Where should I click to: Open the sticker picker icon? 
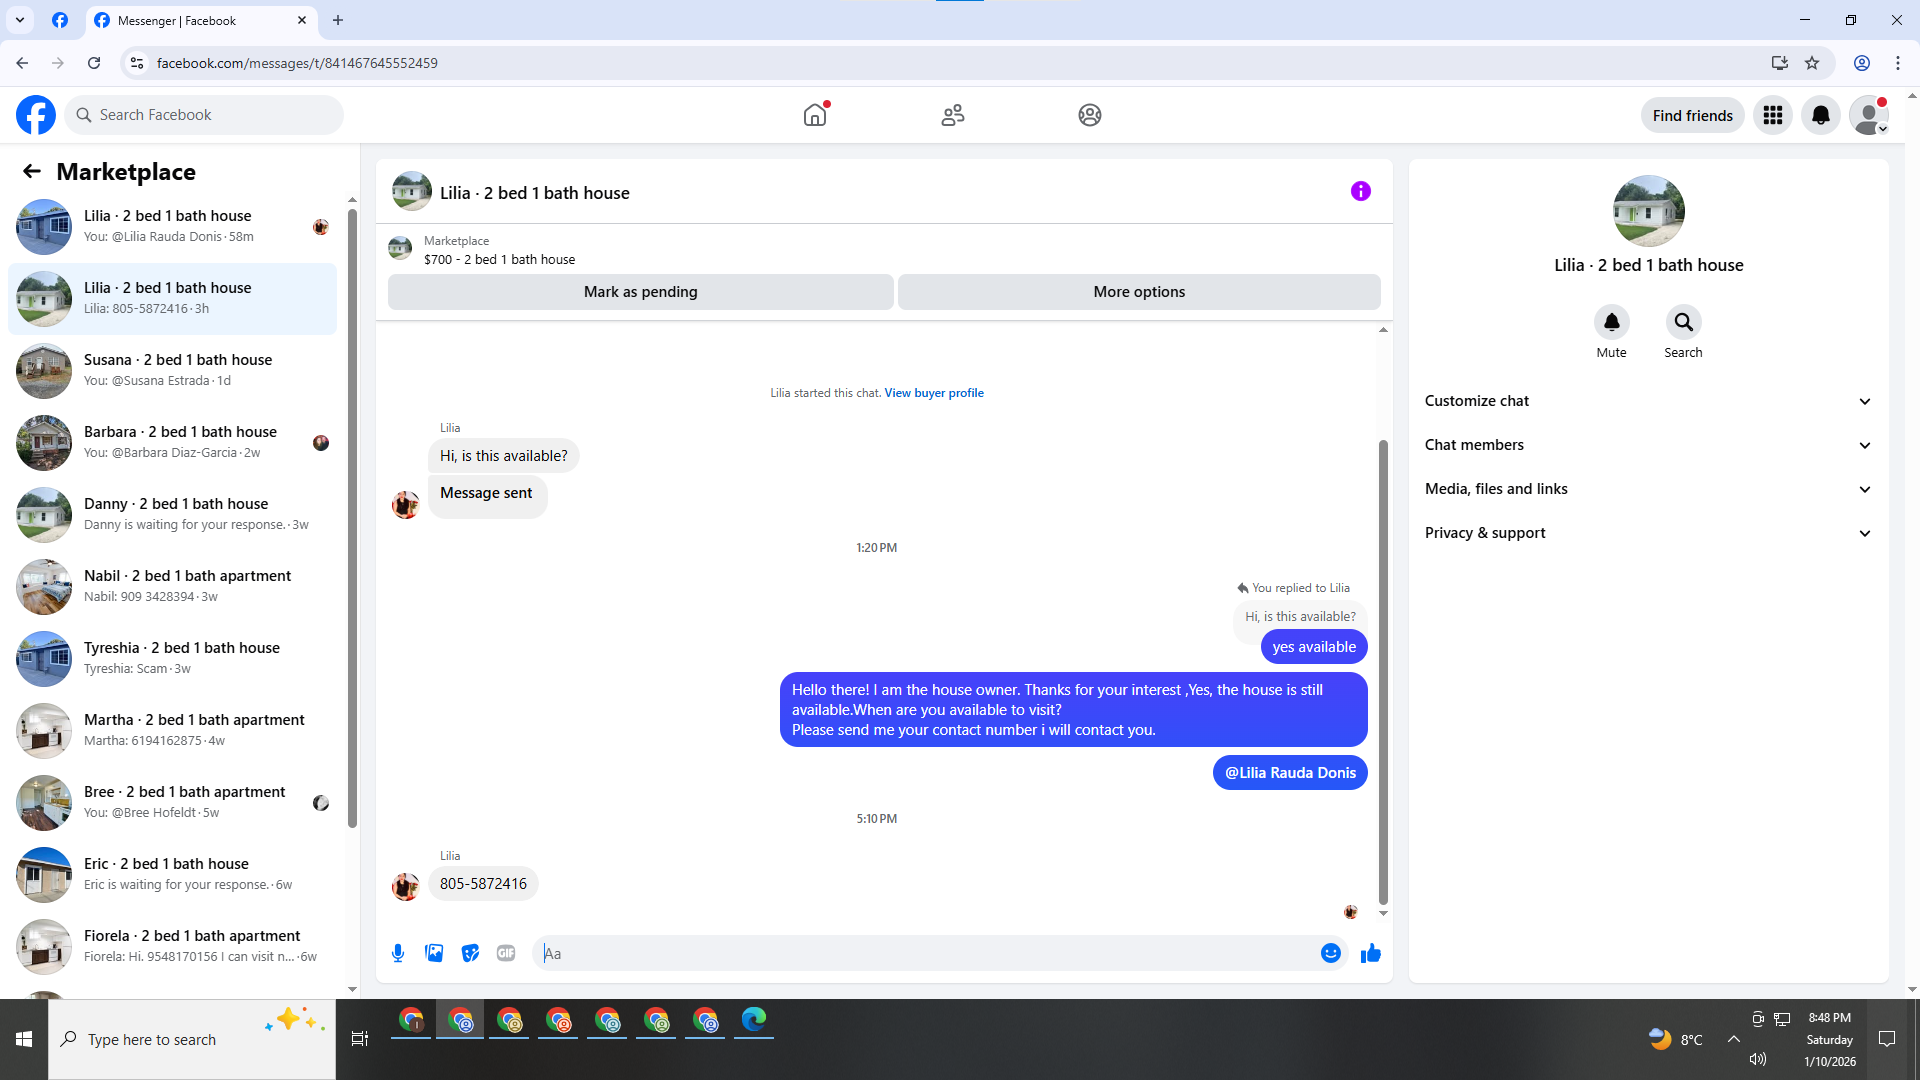[x=470, y=953]
